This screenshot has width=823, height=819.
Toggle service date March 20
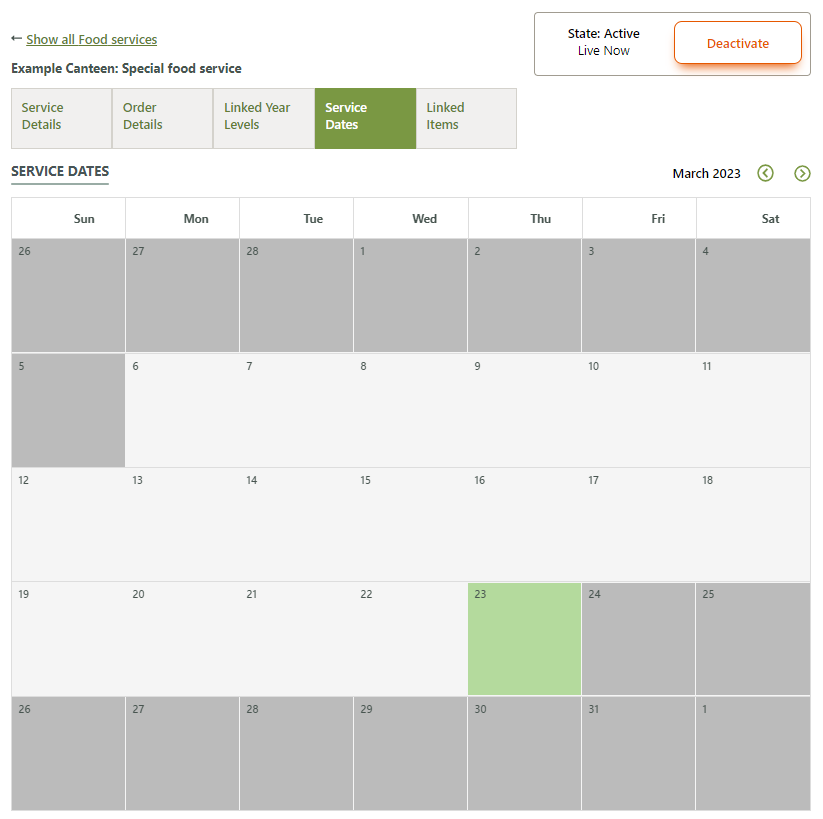tap(182, 639)
